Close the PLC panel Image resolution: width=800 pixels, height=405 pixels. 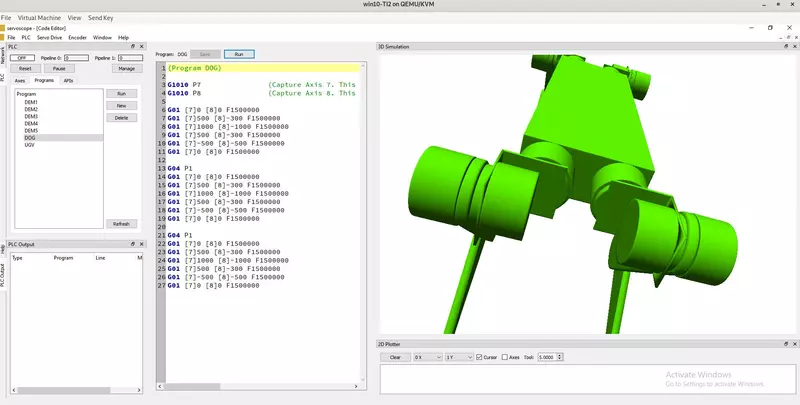pos(141,47)
